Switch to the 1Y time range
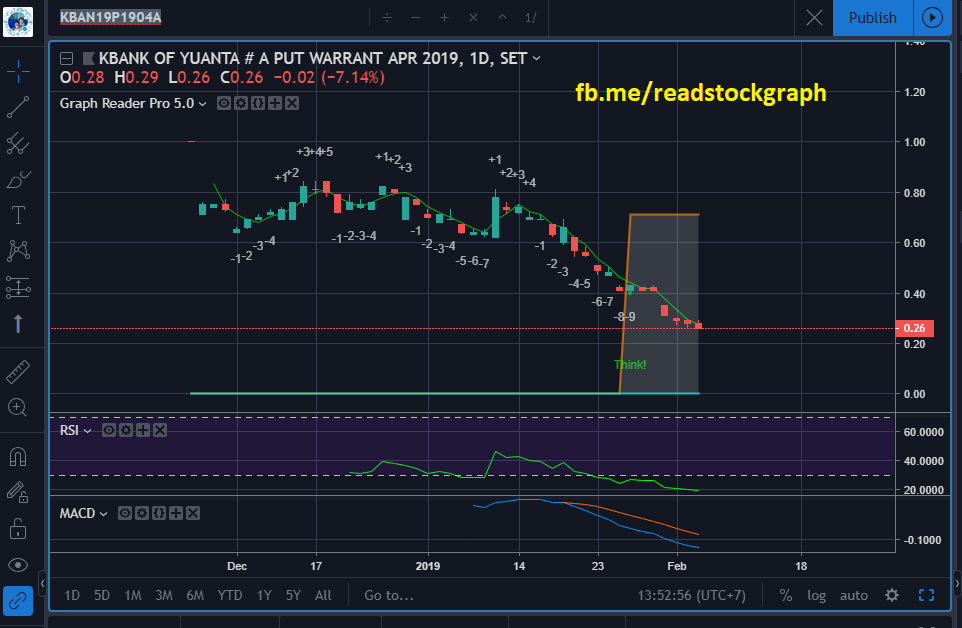Screen dimensions: 962x628 pos(264,595)
